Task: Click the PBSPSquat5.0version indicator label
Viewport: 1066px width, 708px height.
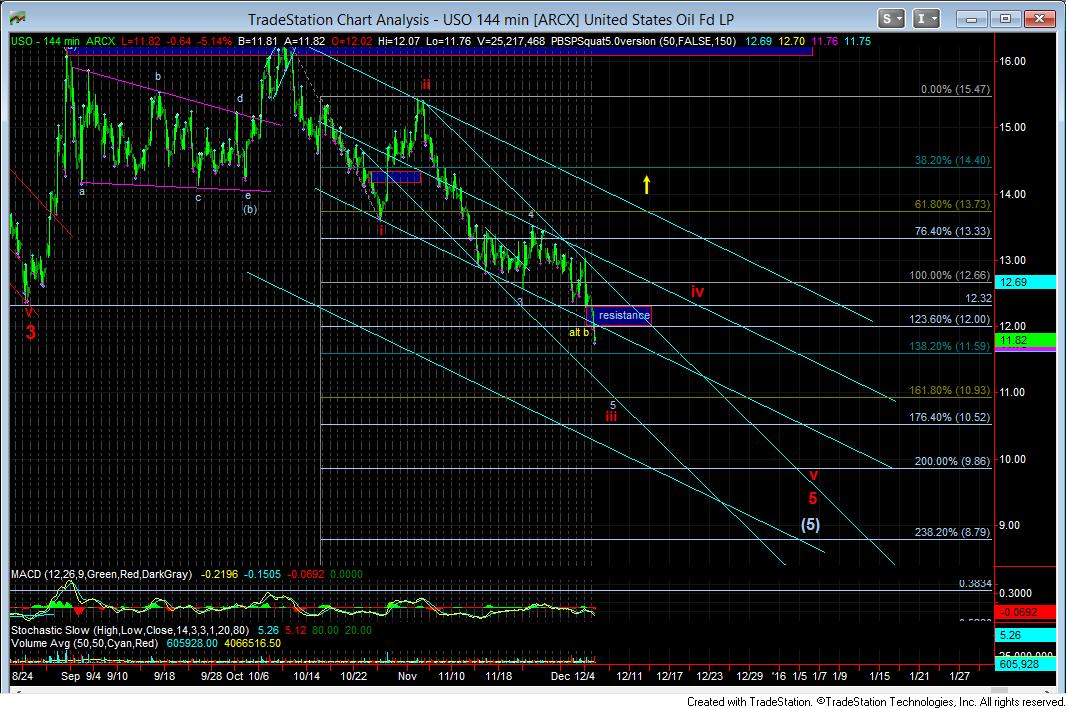Action: (643, 41)
